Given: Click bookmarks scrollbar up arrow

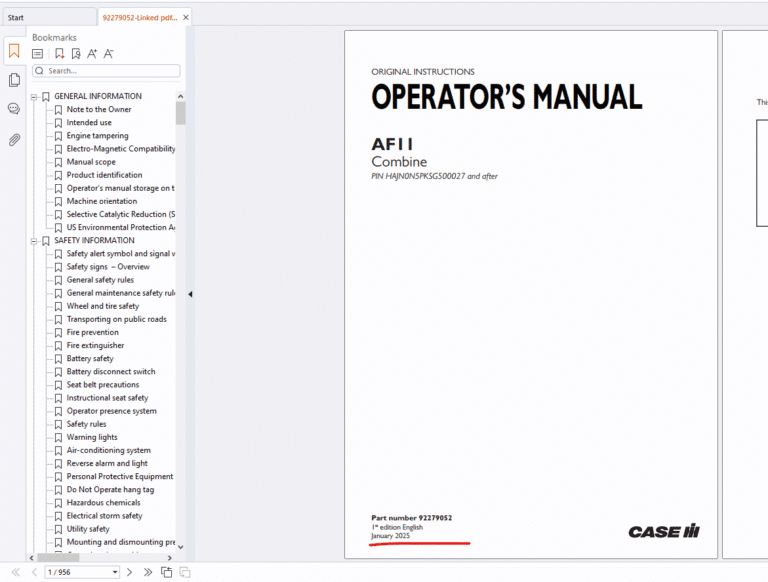Looking at the screenshot, I should coord(180,97).
